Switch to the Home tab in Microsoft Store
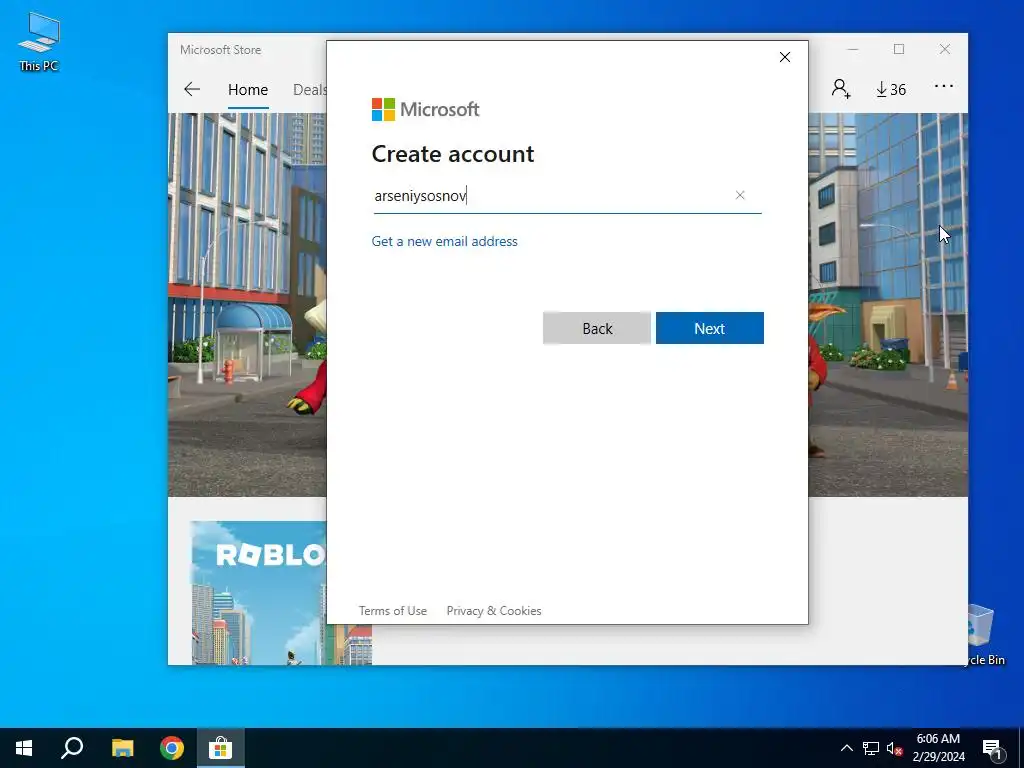Image resolution: width=1024 pixels, height=768 pixels. click(248, 89)
